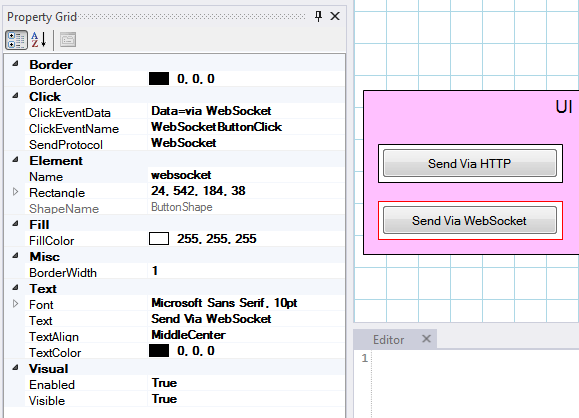Open the FillColor white swatch
Viewport: 579px width, 418px height.
[x=159, y=239]
